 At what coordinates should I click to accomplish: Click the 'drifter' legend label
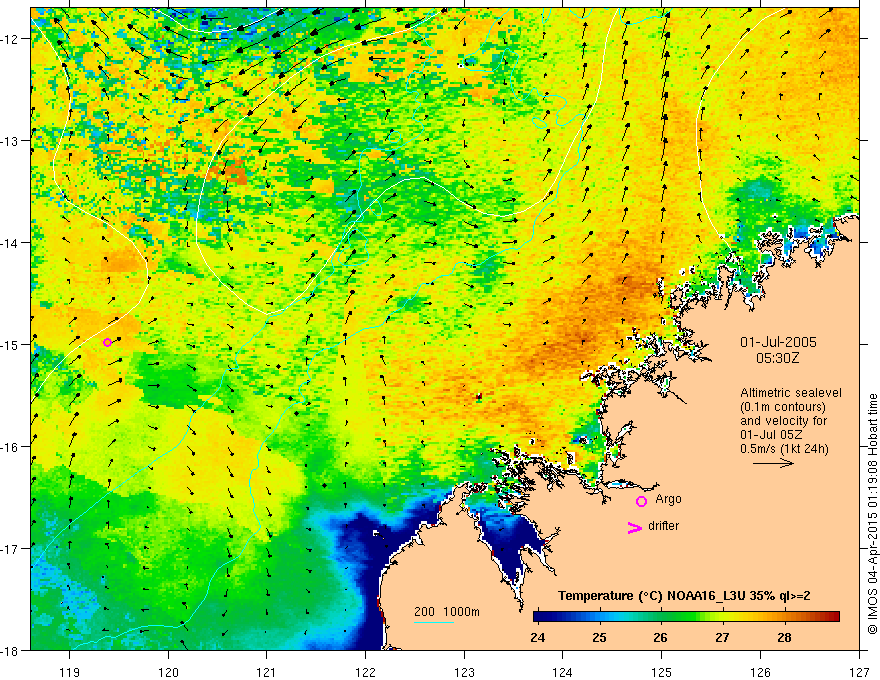663,526
